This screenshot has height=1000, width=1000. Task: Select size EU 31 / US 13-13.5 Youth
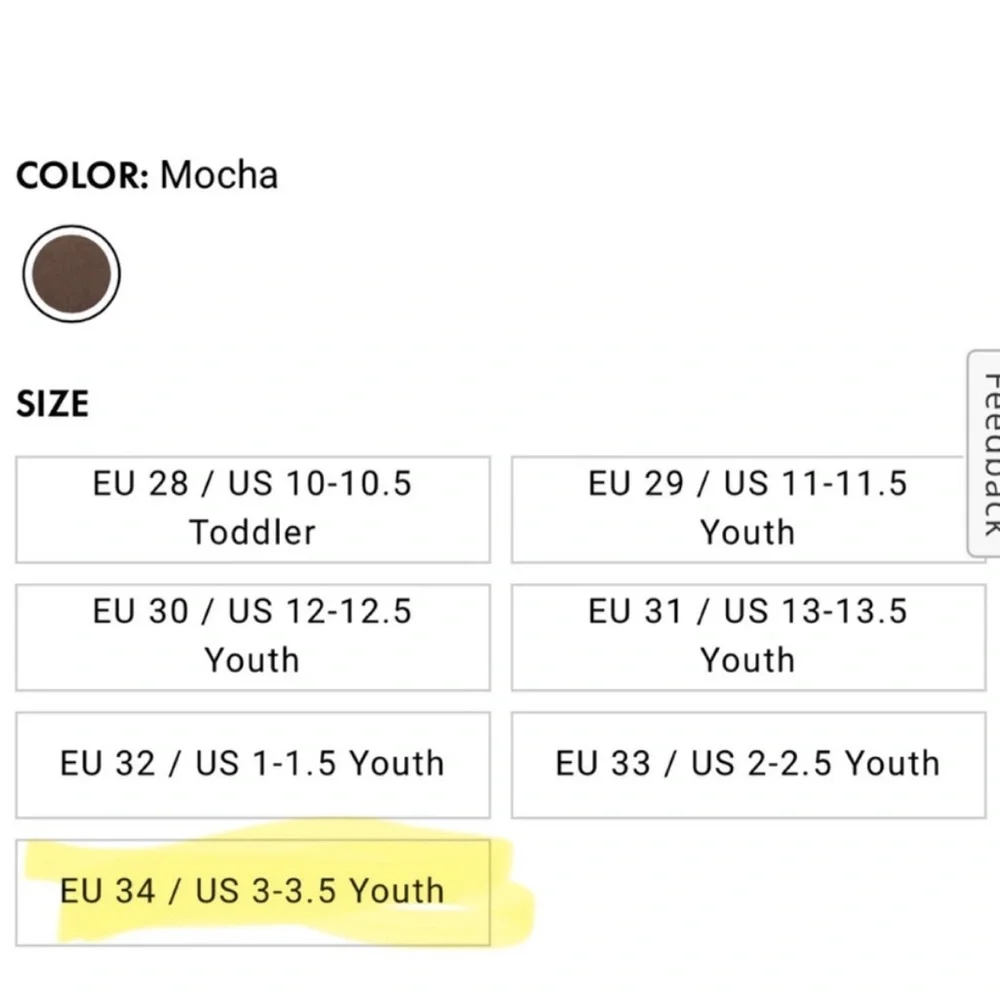click(747, 637)
